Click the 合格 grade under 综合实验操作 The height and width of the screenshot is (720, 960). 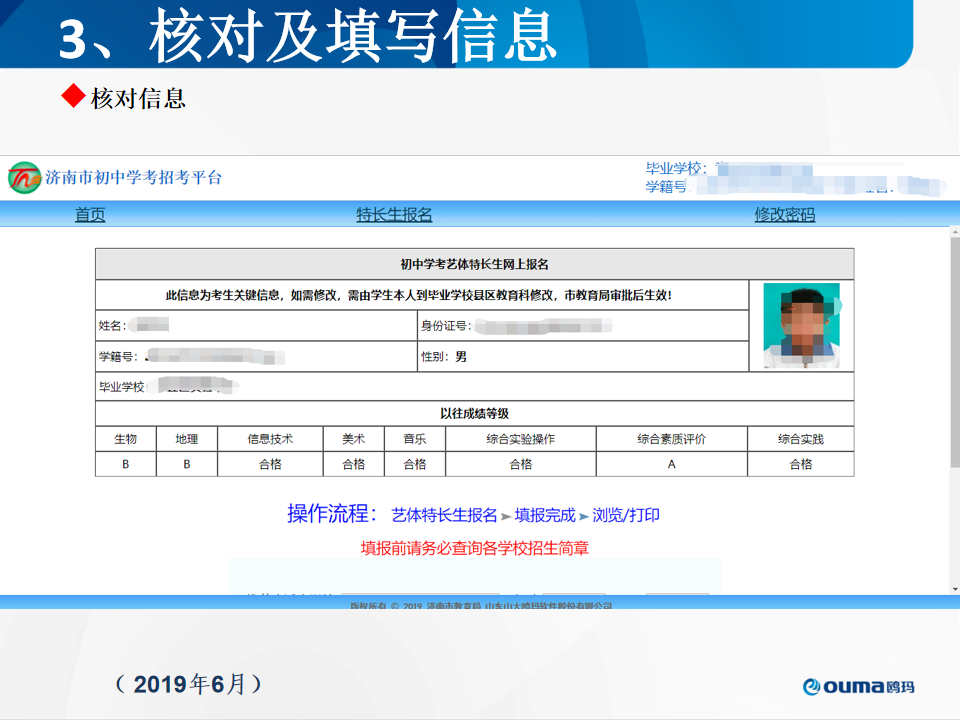520,464
